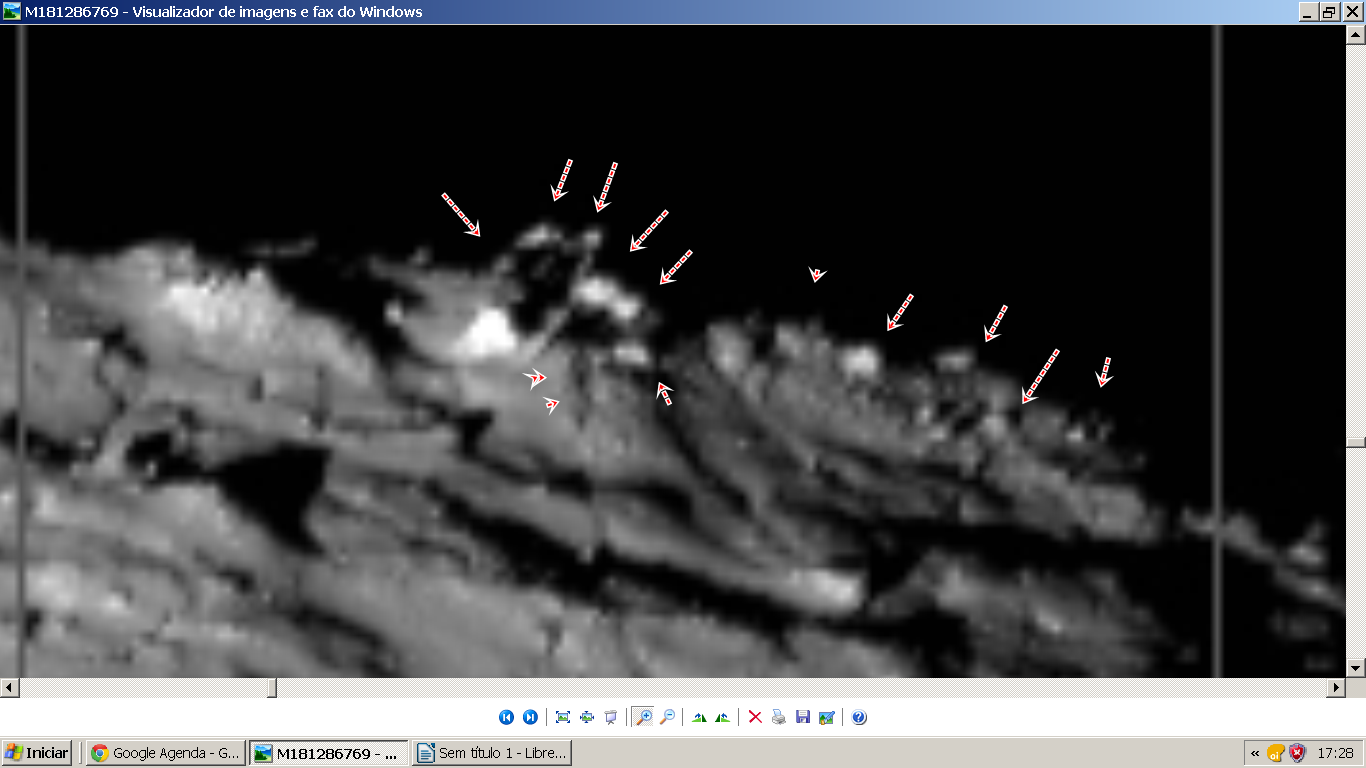Expand hidden system tray icons
Screen dimensions: 1366x768
pos(1254,753)
